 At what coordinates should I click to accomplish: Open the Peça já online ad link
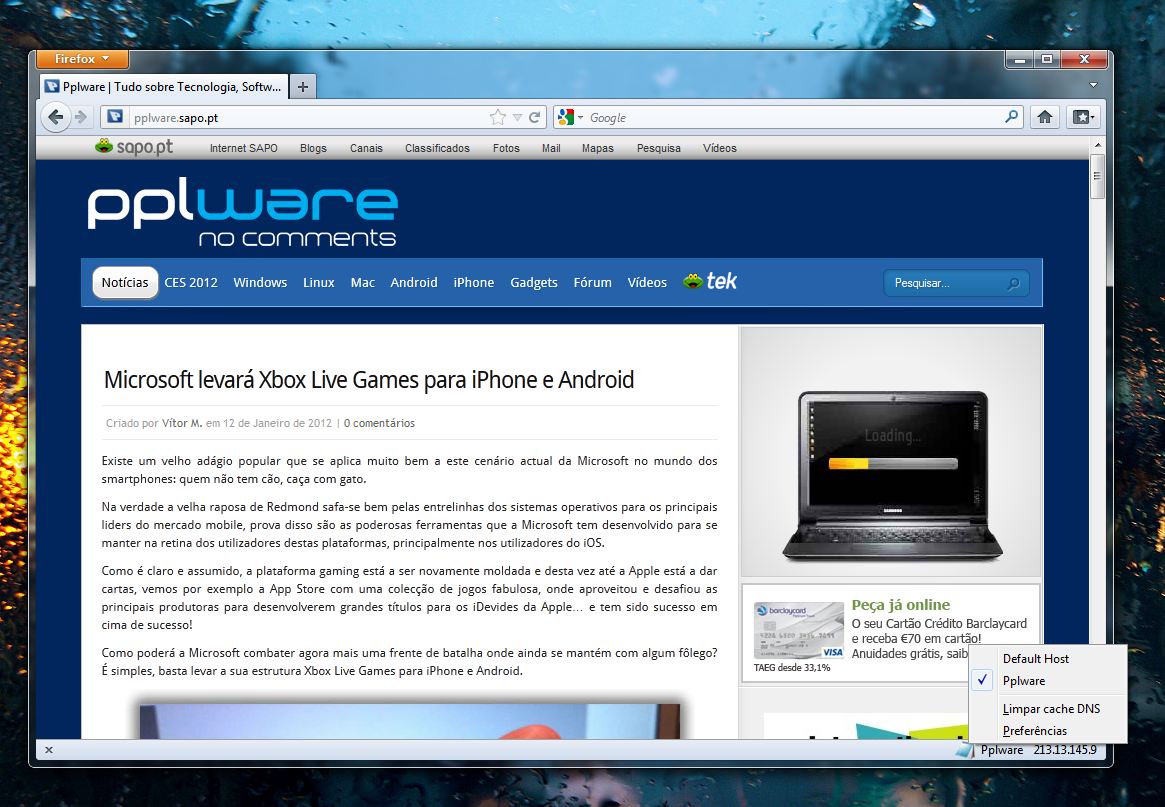(900, 605)
